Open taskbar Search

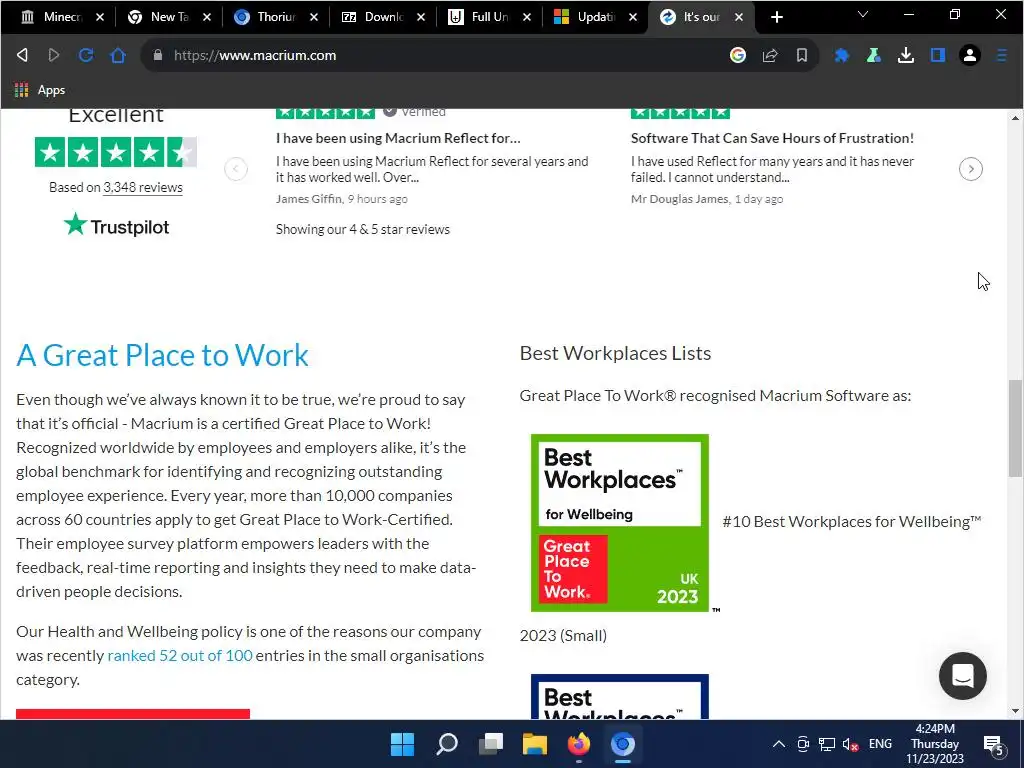pyautogui.click(x=447, y=744)
